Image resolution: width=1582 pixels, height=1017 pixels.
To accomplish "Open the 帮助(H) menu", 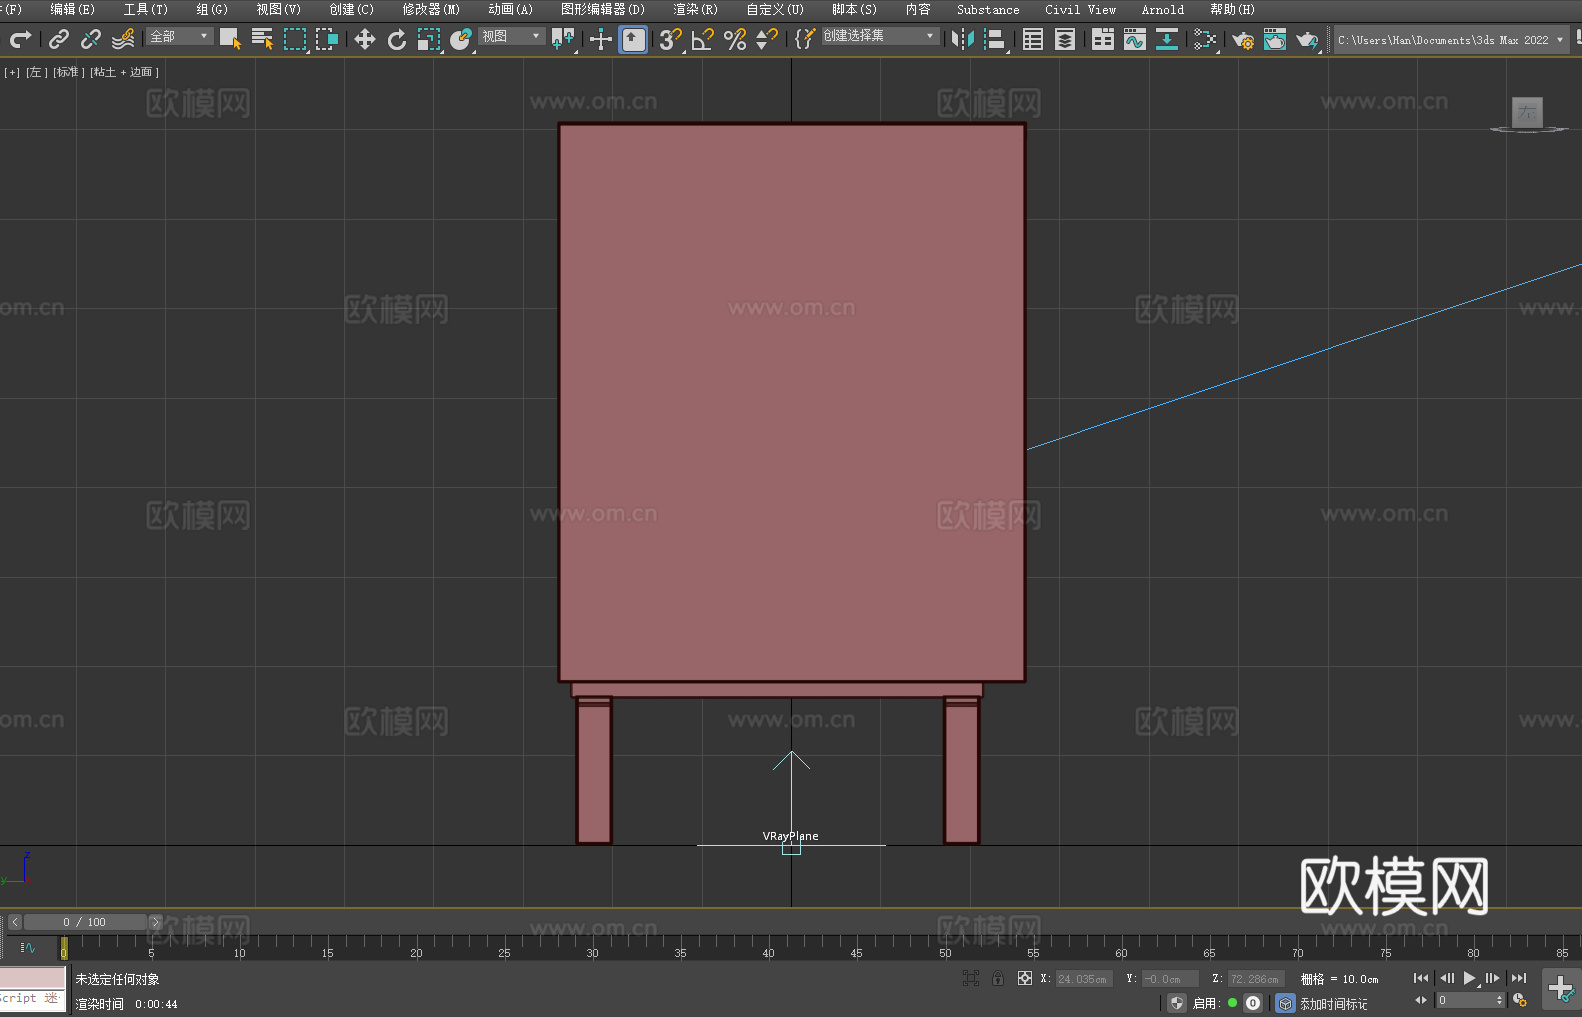I will click(1232, 9).
